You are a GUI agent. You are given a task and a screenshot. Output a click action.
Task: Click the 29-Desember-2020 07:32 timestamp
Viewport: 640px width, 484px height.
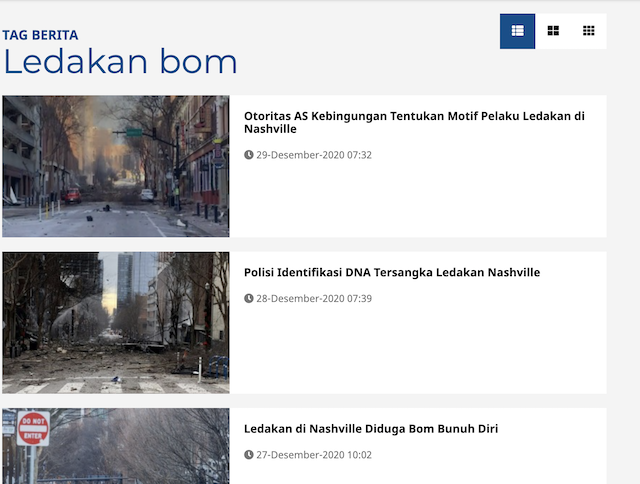pos(314,155)
